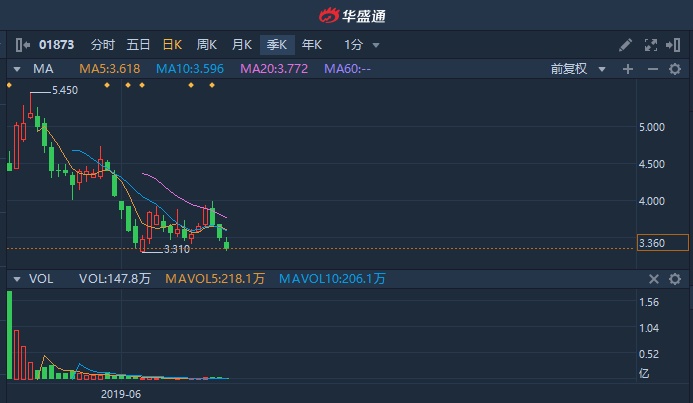Click the Huasheng Tong logo
Viewport: 693px width, 403px height.
[352, 16]
